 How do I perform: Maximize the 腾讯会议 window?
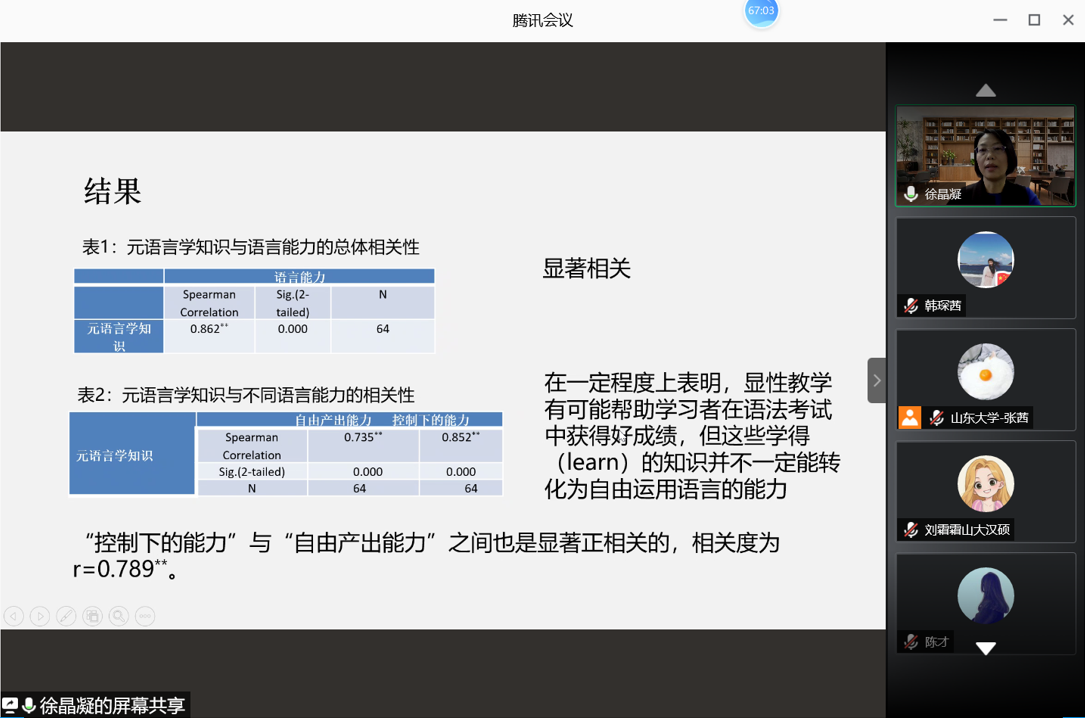tap(1034, 20)
